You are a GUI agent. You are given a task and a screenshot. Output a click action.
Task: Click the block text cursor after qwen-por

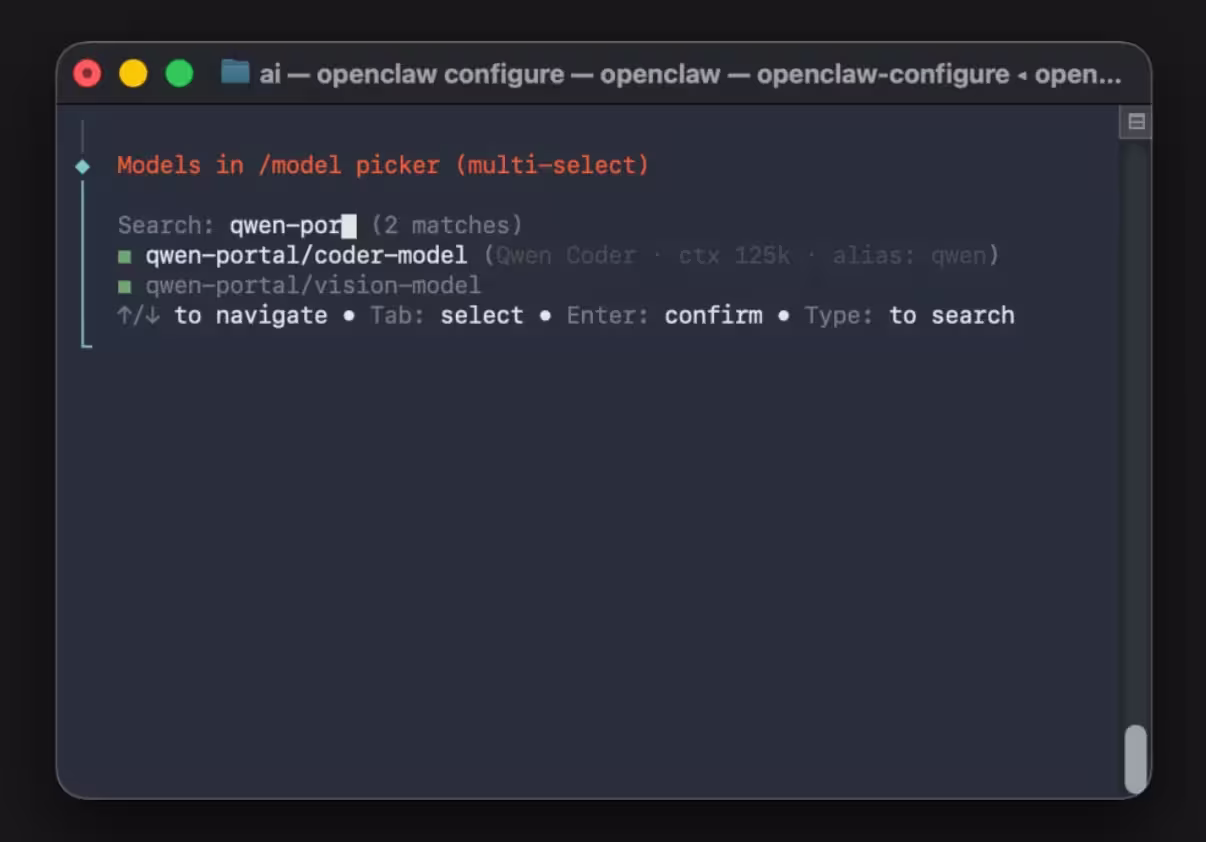click(349, 226)
